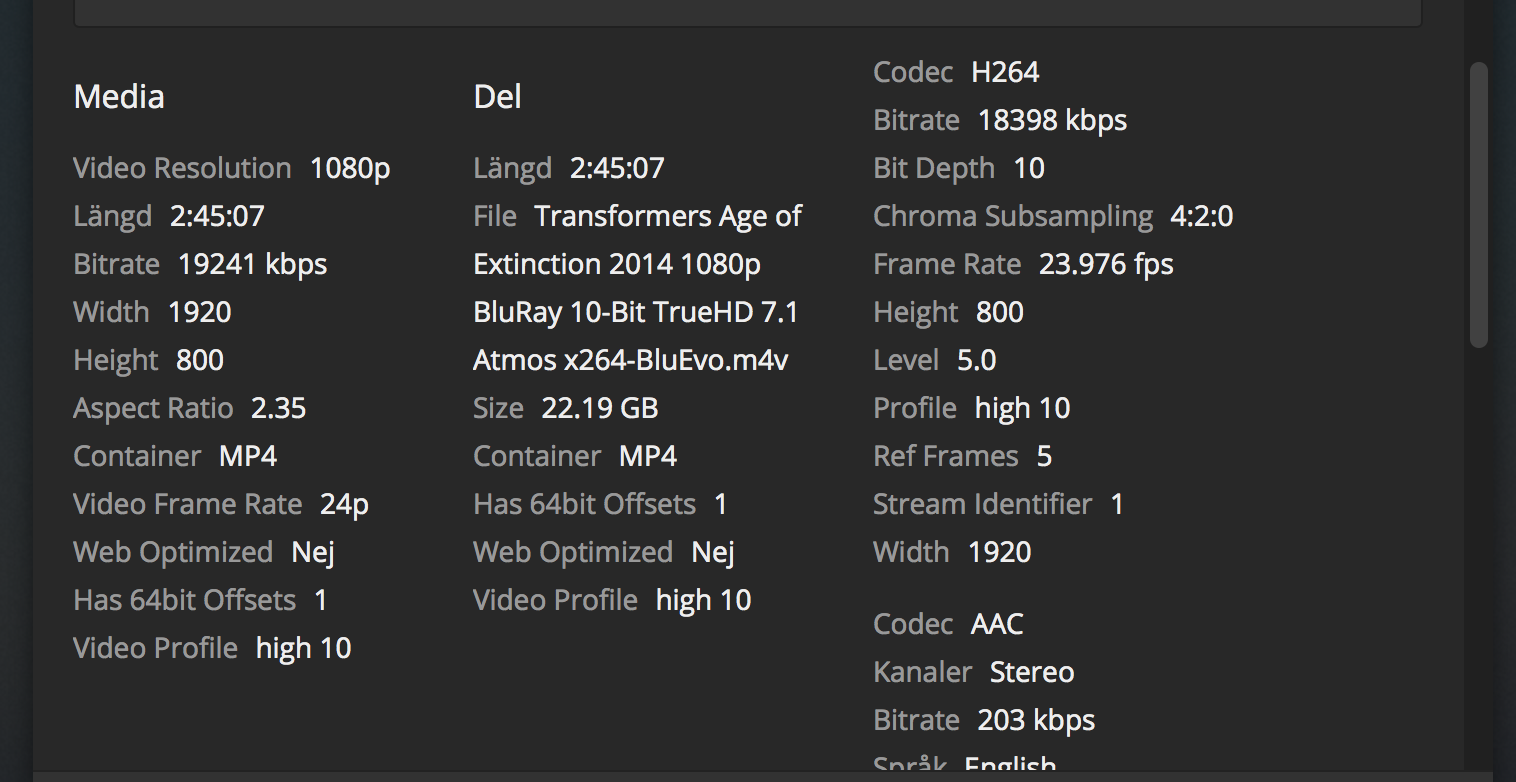Click the Del section heading

[497, 97]
